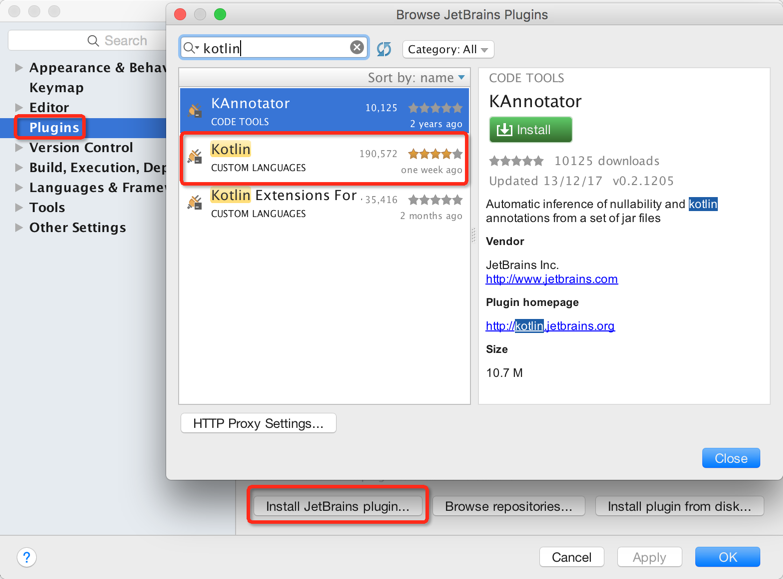The width and height of the screenshot is (783, 579).
Task: Click the green Install button
Action: pos(530,129)
